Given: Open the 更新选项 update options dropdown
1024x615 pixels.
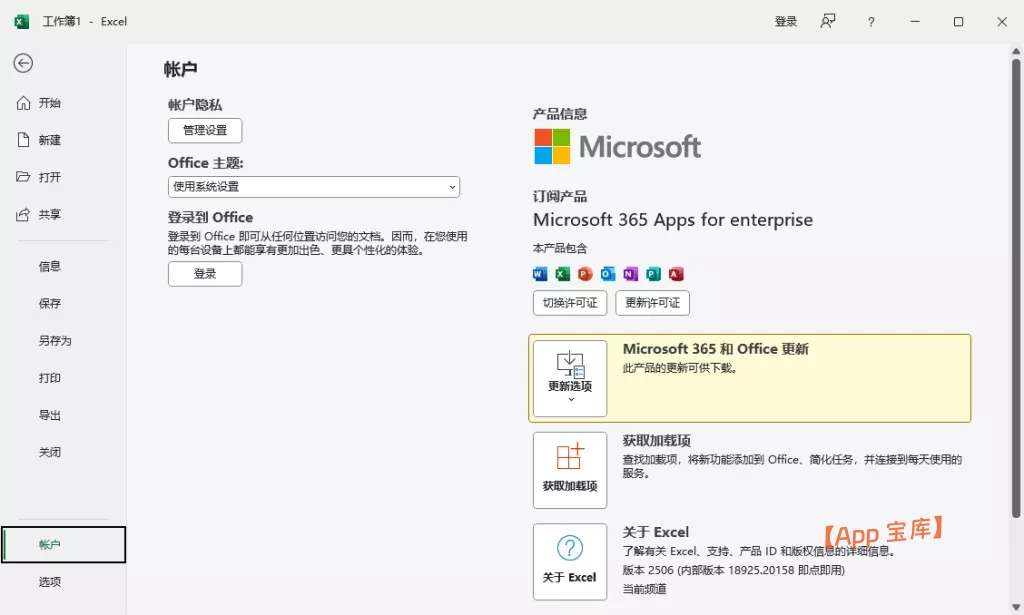Looking at the screenshot, I should point(570,378).
